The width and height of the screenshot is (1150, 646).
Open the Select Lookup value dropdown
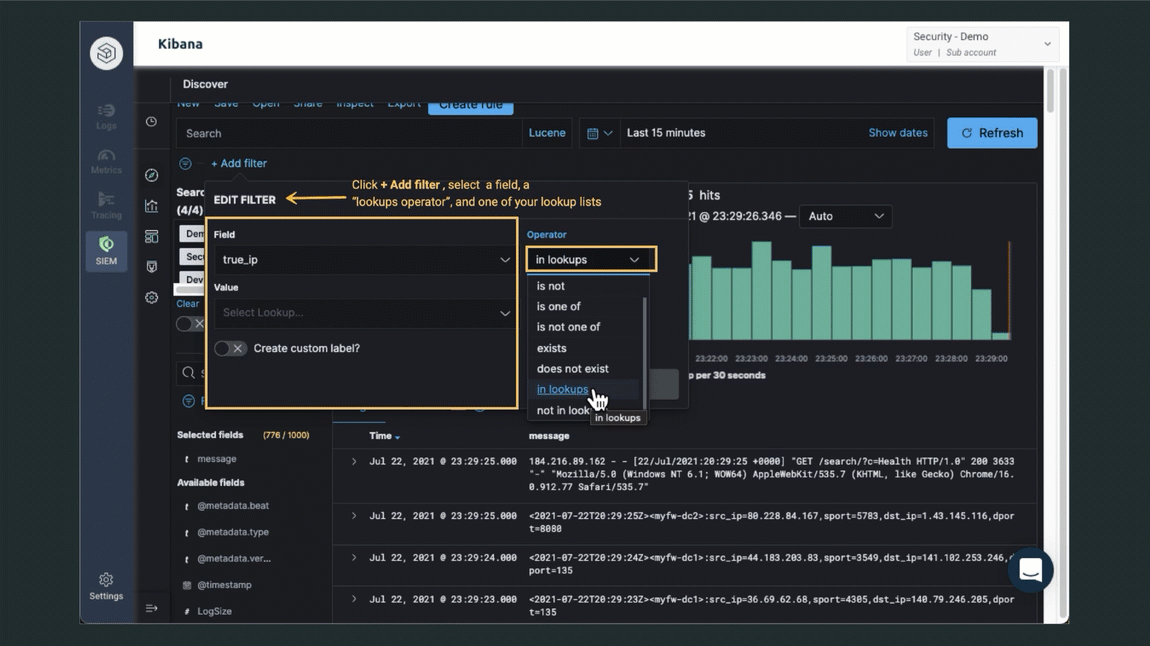365,313
